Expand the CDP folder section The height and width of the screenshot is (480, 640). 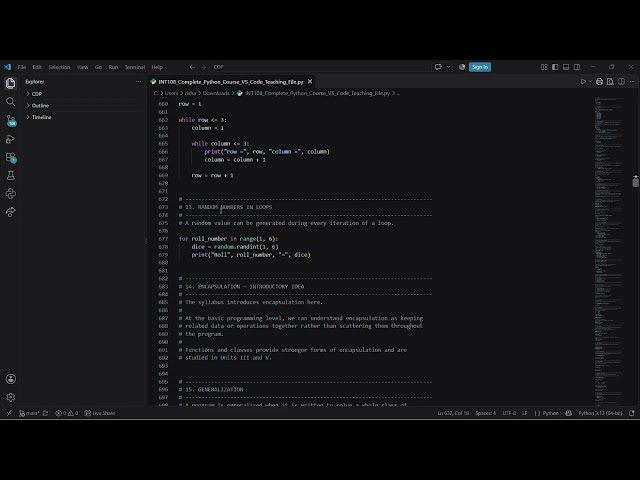click(82, 94)
